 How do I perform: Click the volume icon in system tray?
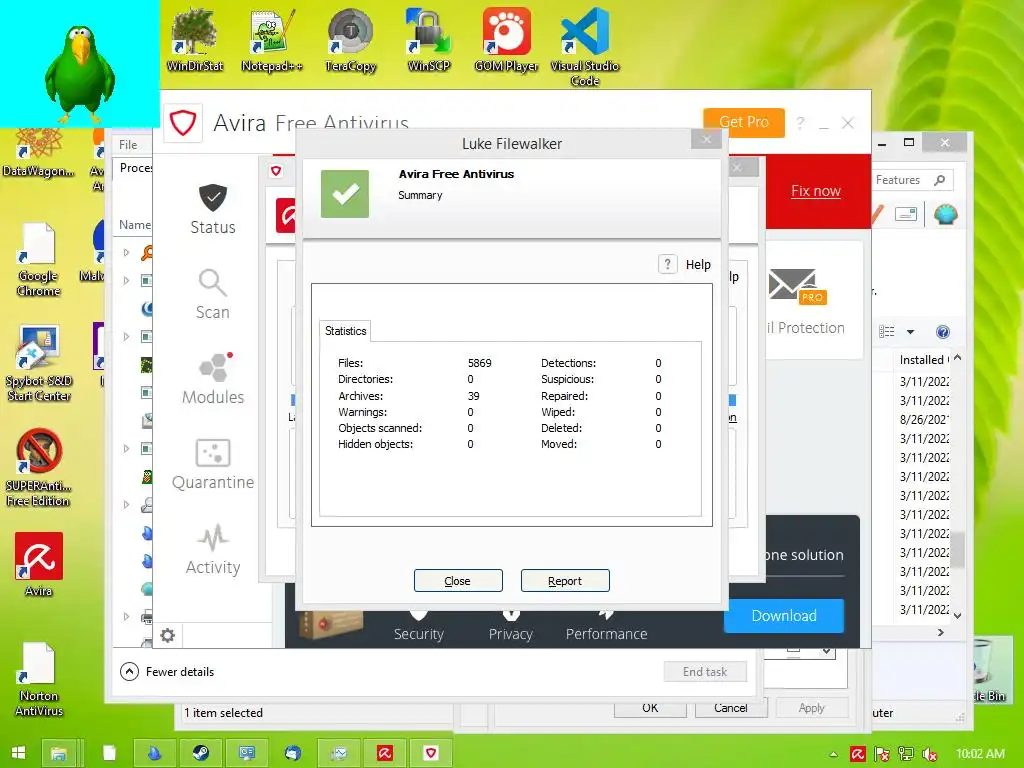(x=930, y=754)
